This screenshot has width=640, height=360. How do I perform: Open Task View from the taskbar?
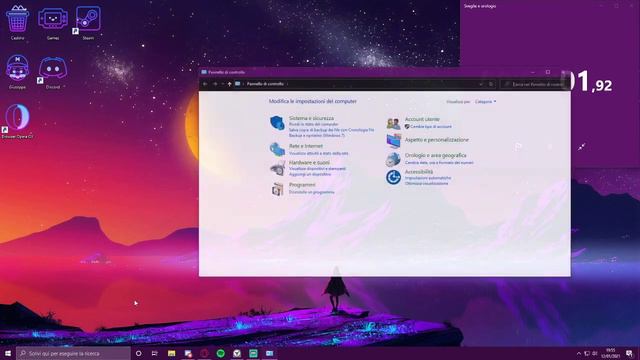pyautogui.click(x=155, y=353)
